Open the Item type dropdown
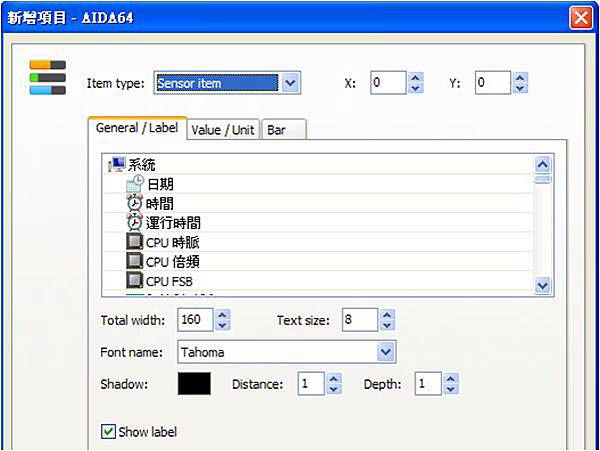This screenshot has height=451, width=600. [x=290, y=83]
